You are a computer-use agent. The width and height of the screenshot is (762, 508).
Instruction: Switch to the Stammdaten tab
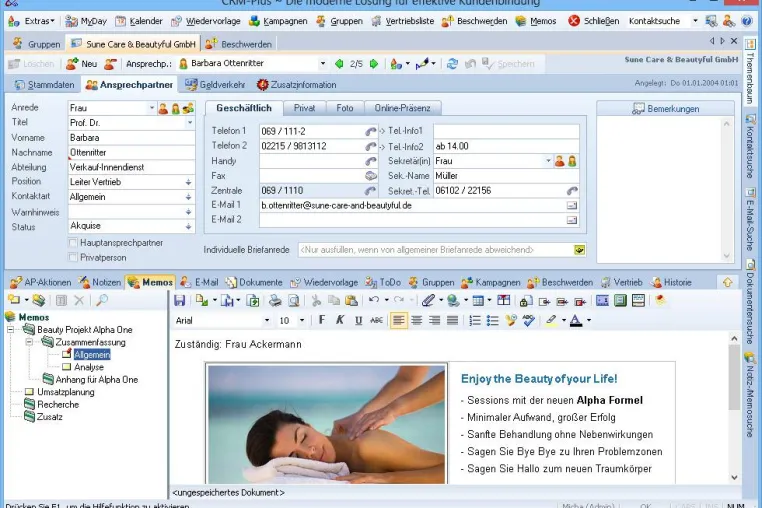[44, 85]
